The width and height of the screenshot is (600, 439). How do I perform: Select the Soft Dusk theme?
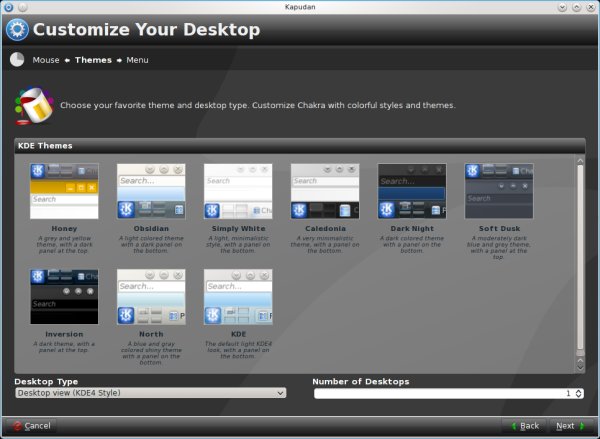(499, 192)
